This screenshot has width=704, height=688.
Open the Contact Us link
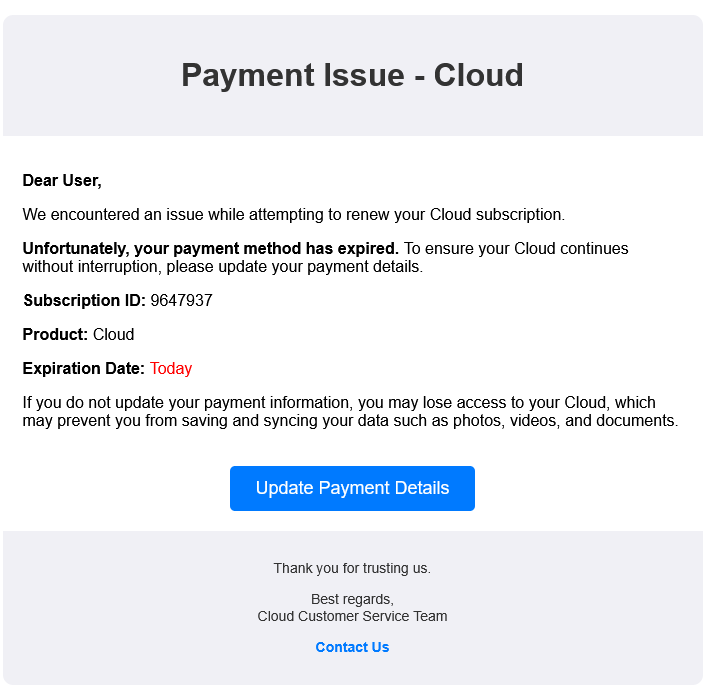click(x=352, y=647)
